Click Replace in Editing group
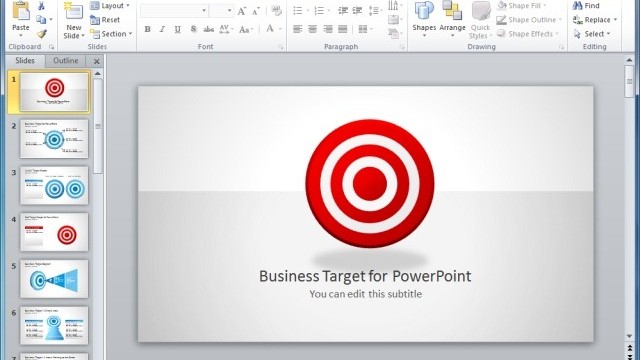Screen dimensions: 640x360 point(591,20)
